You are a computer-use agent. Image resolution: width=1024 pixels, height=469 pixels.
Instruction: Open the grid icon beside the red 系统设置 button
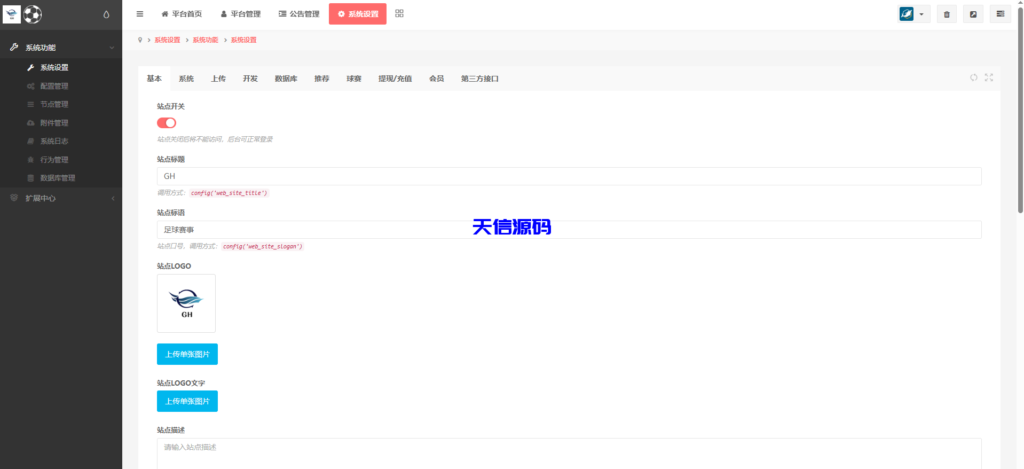point(400,14)
